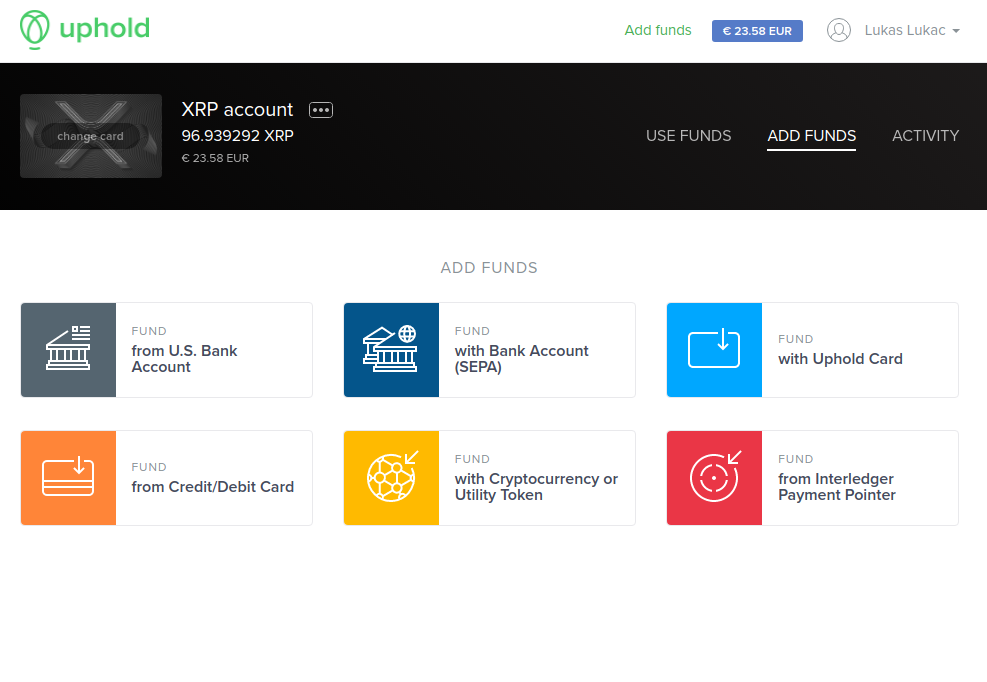Open the ACTIVITY tab
Viewport: 987px width, 682px height.
point(925,136)
